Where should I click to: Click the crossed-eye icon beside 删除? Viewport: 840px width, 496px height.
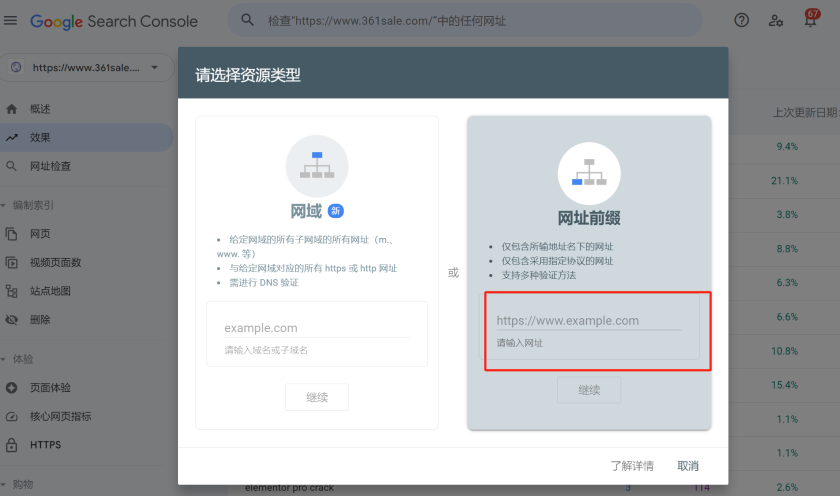click(x=11, y=320)
